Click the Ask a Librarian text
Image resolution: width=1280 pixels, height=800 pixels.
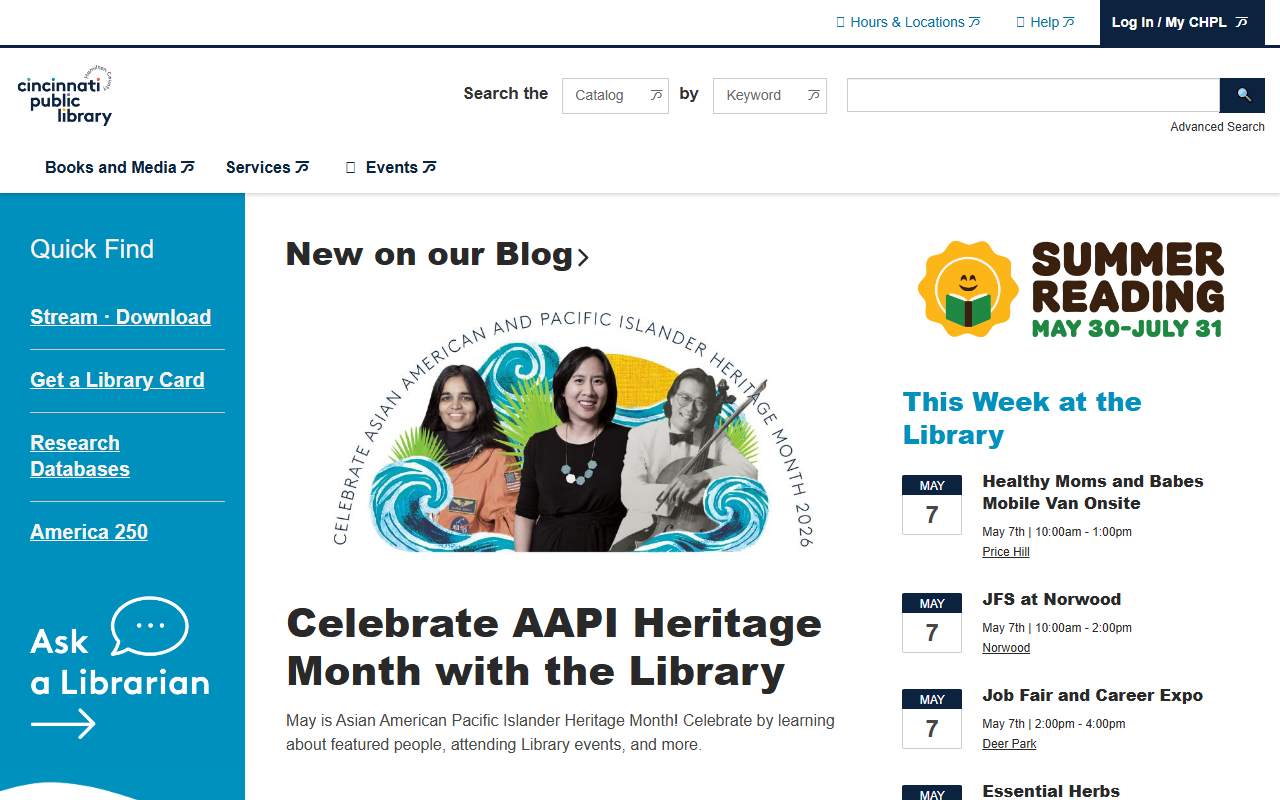coord(120,662)
